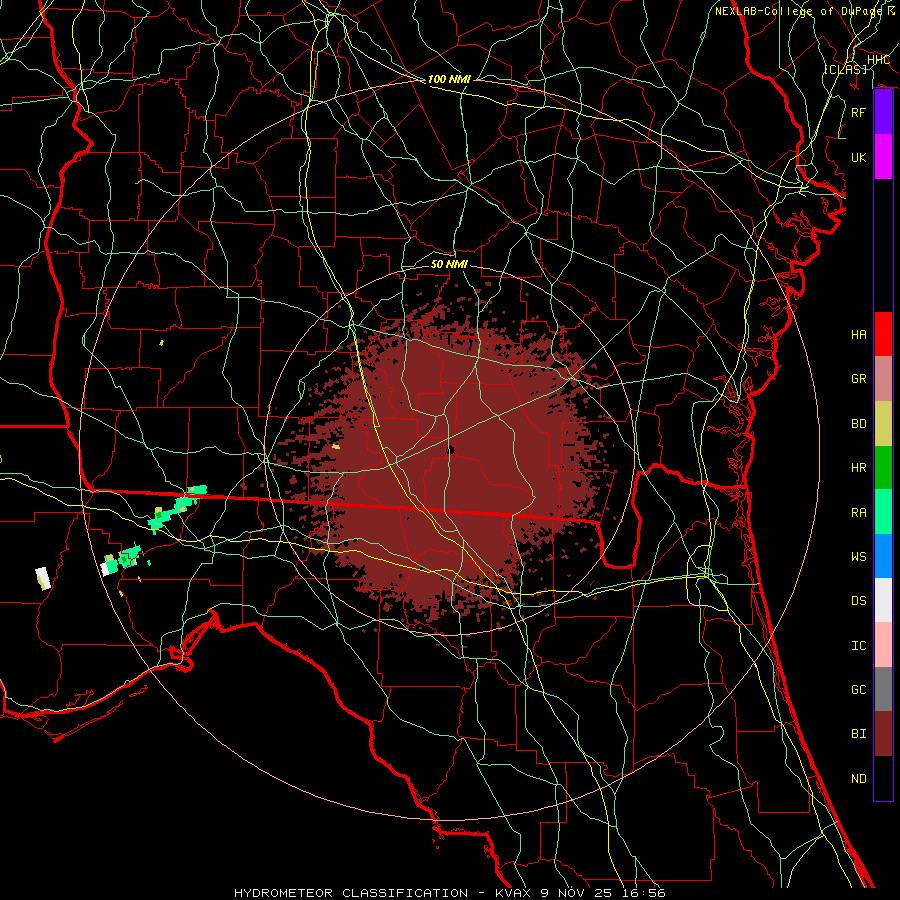Image resolution: width=900 pixels, height=900 pixels.
Task: Click the "BD" legend label
Action: pos(859,424)
